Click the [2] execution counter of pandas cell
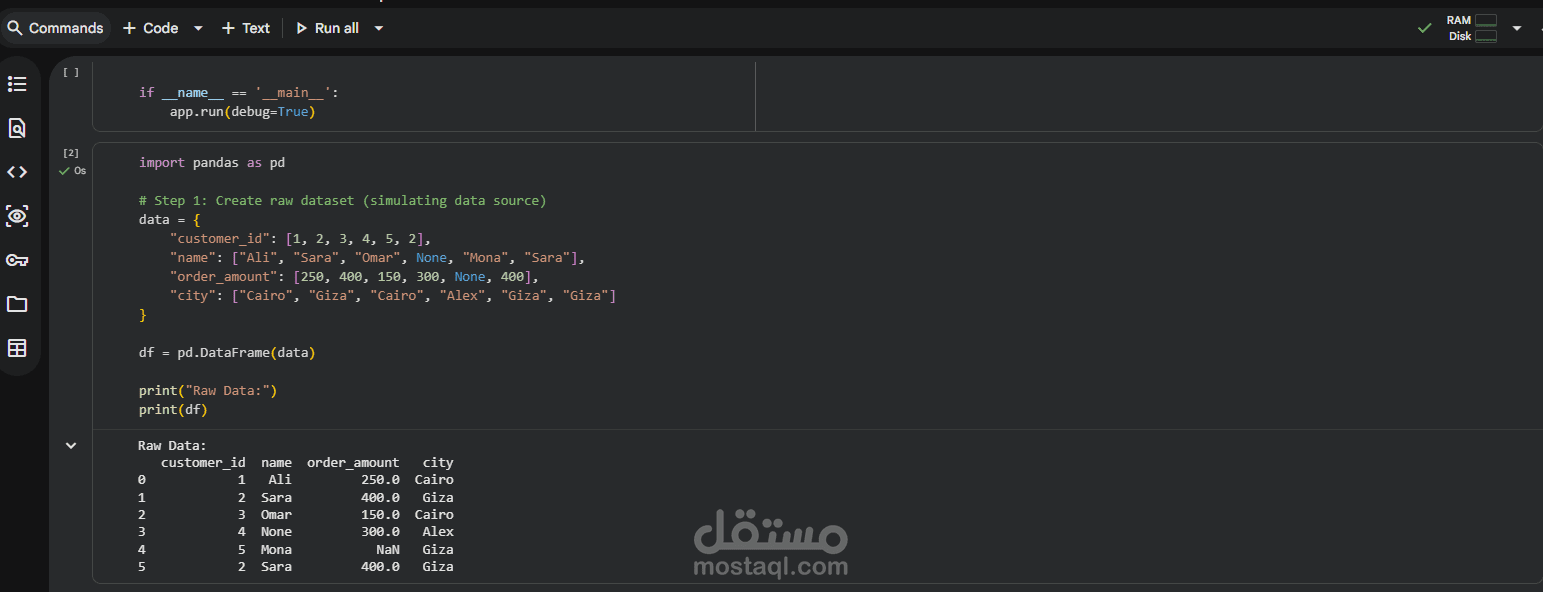The height and width of the screenshot is (592, 1543). click(70, 152)
